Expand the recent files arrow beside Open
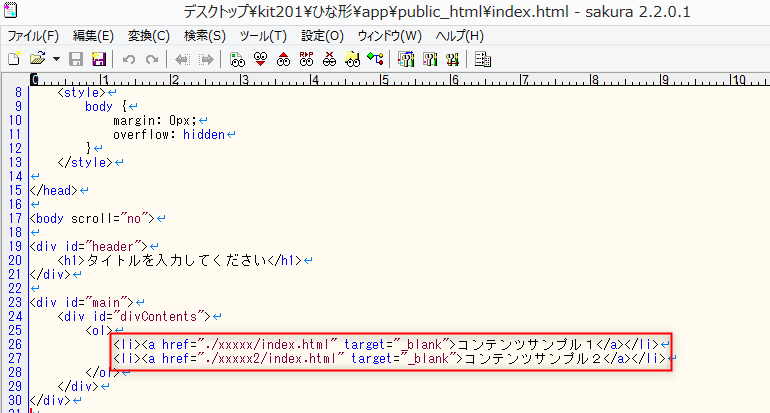Viewport: 770px width, 413px height. point(56,59)
